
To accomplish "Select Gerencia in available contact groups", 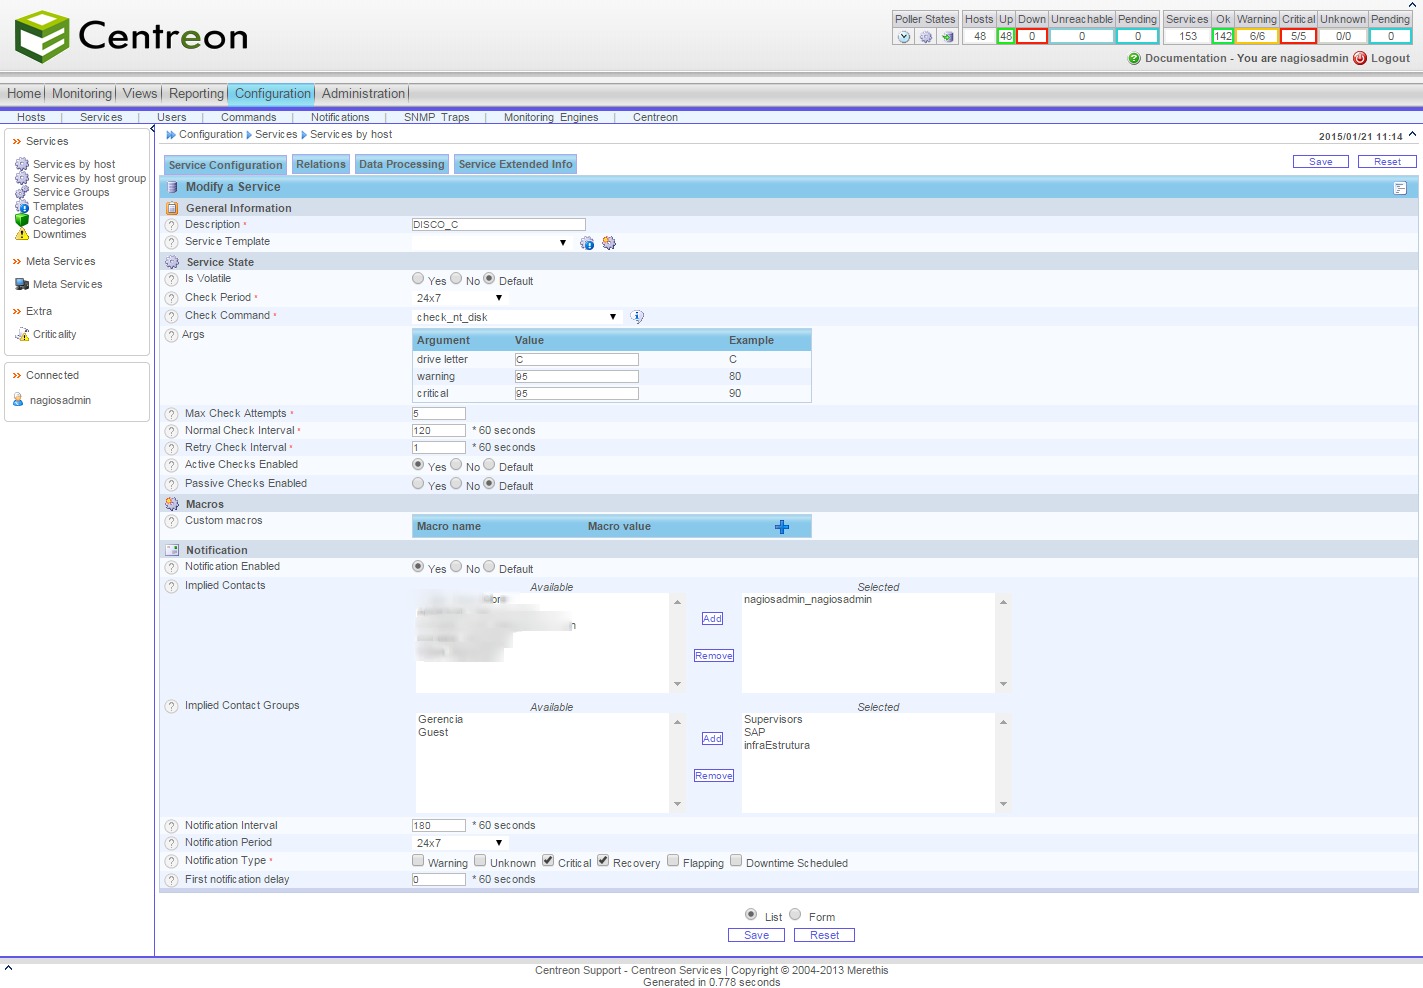I will [441, 720].
